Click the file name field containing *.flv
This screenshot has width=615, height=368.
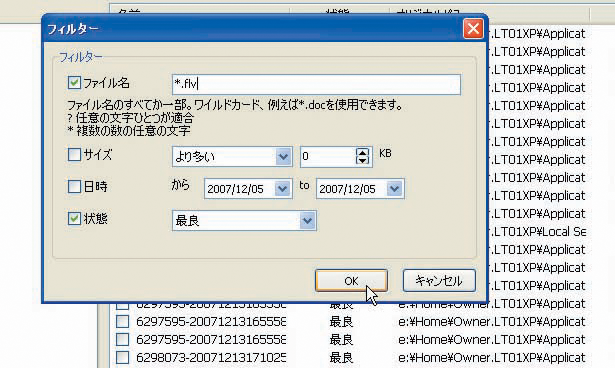point(316,84)
